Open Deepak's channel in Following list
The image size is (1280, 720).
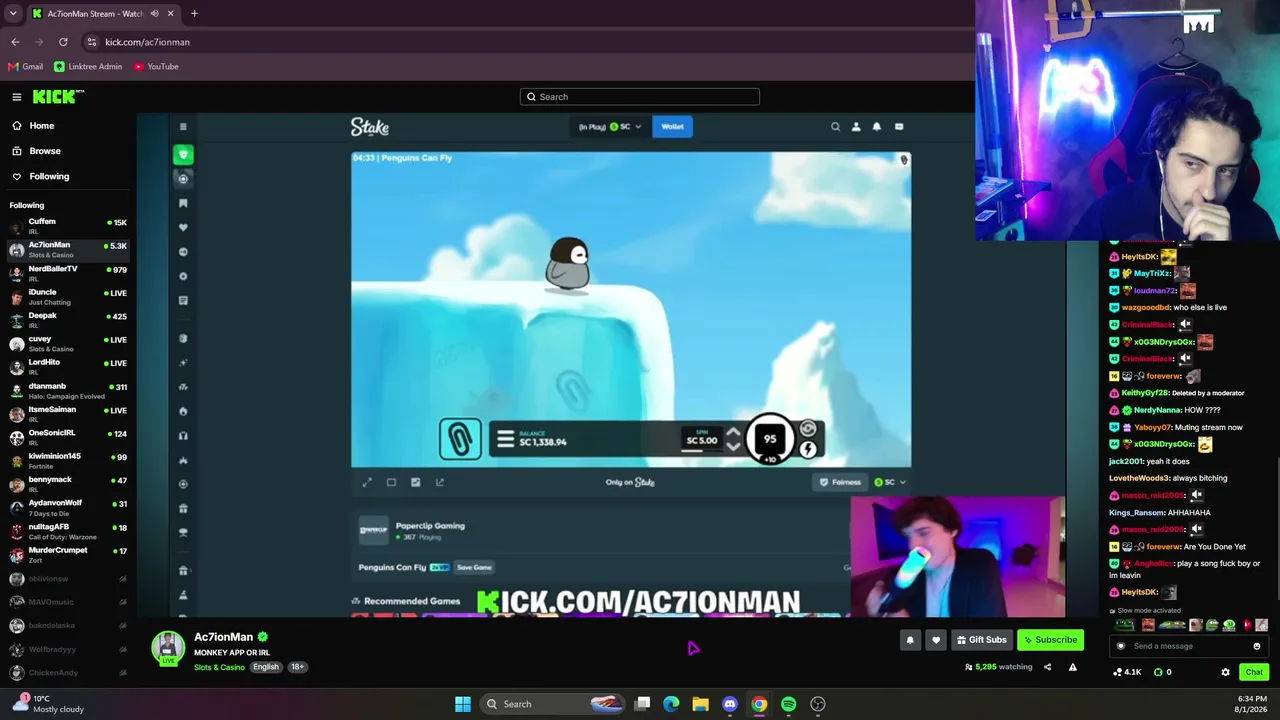pos(68,320)
